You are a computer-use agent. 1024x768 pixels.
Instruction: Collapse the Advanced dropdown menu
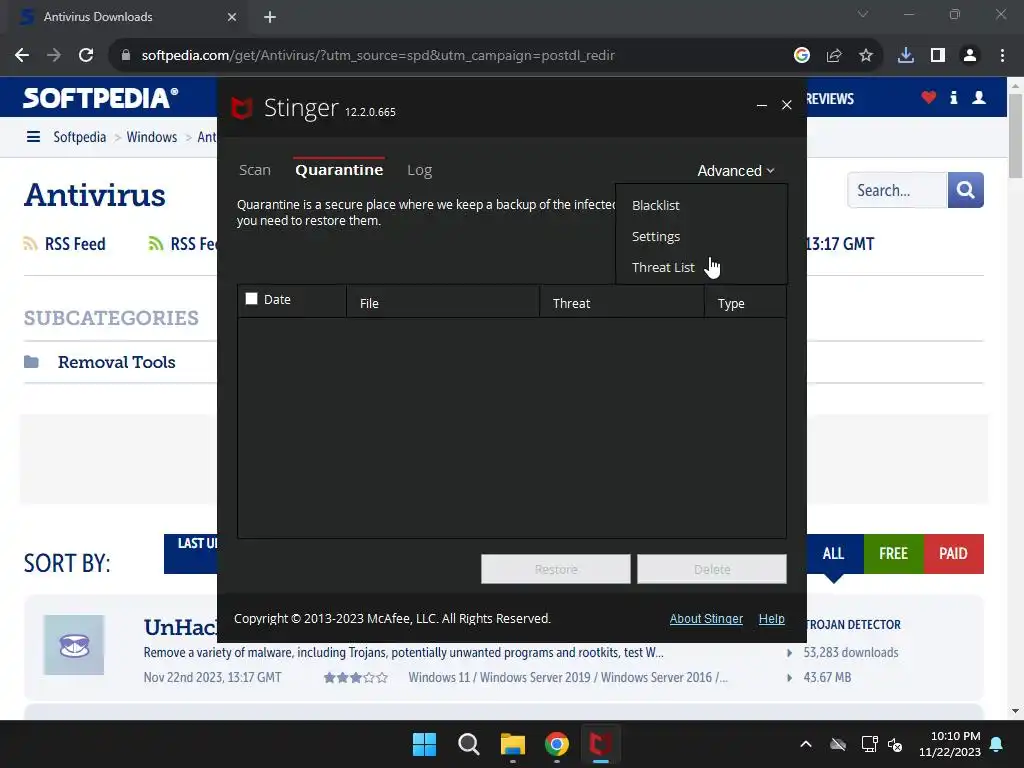735,170
